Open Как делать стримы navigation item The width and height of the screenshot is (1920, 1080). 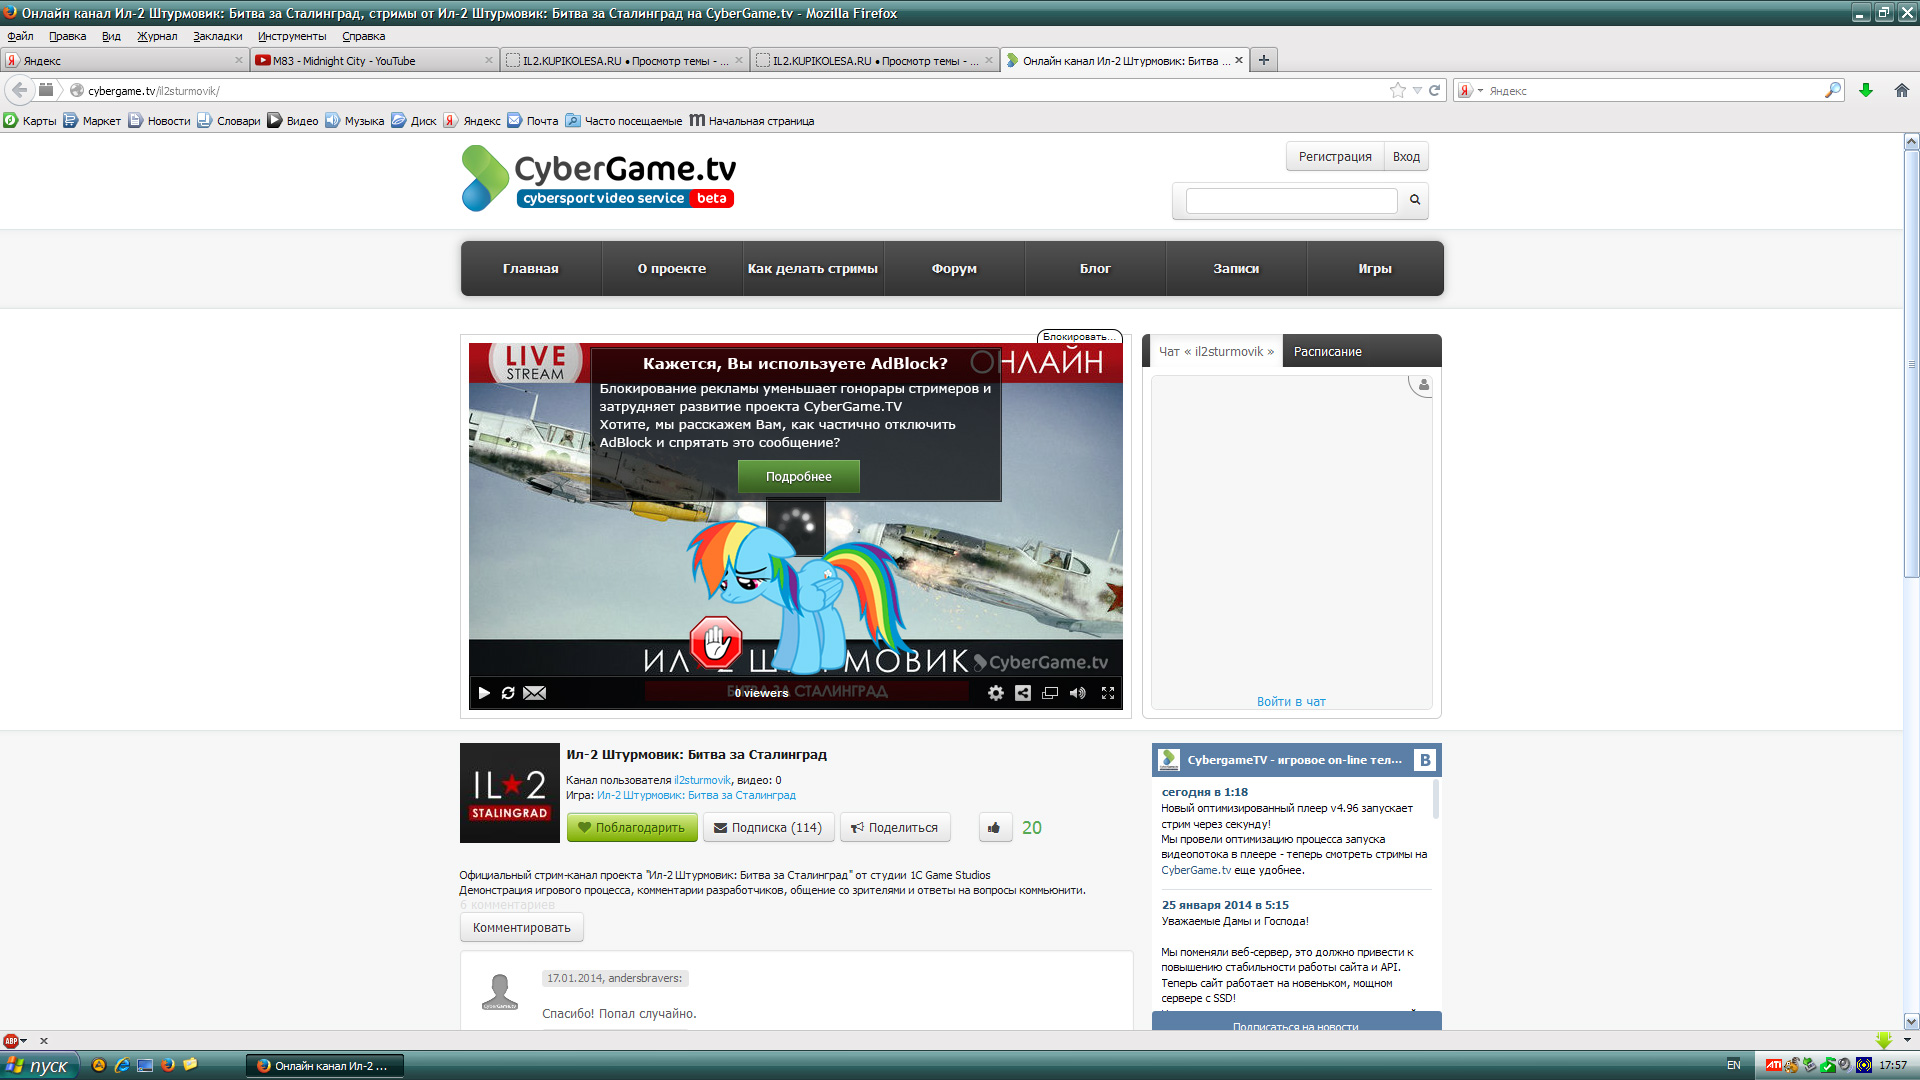[x=813, y=269]
